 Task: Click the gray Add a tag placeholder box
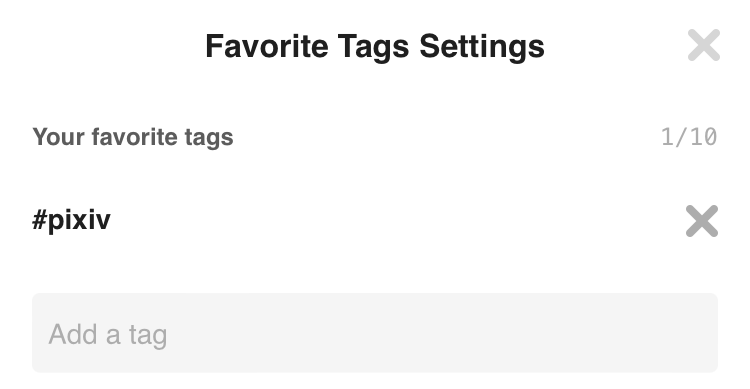click(x=375, y=333)
